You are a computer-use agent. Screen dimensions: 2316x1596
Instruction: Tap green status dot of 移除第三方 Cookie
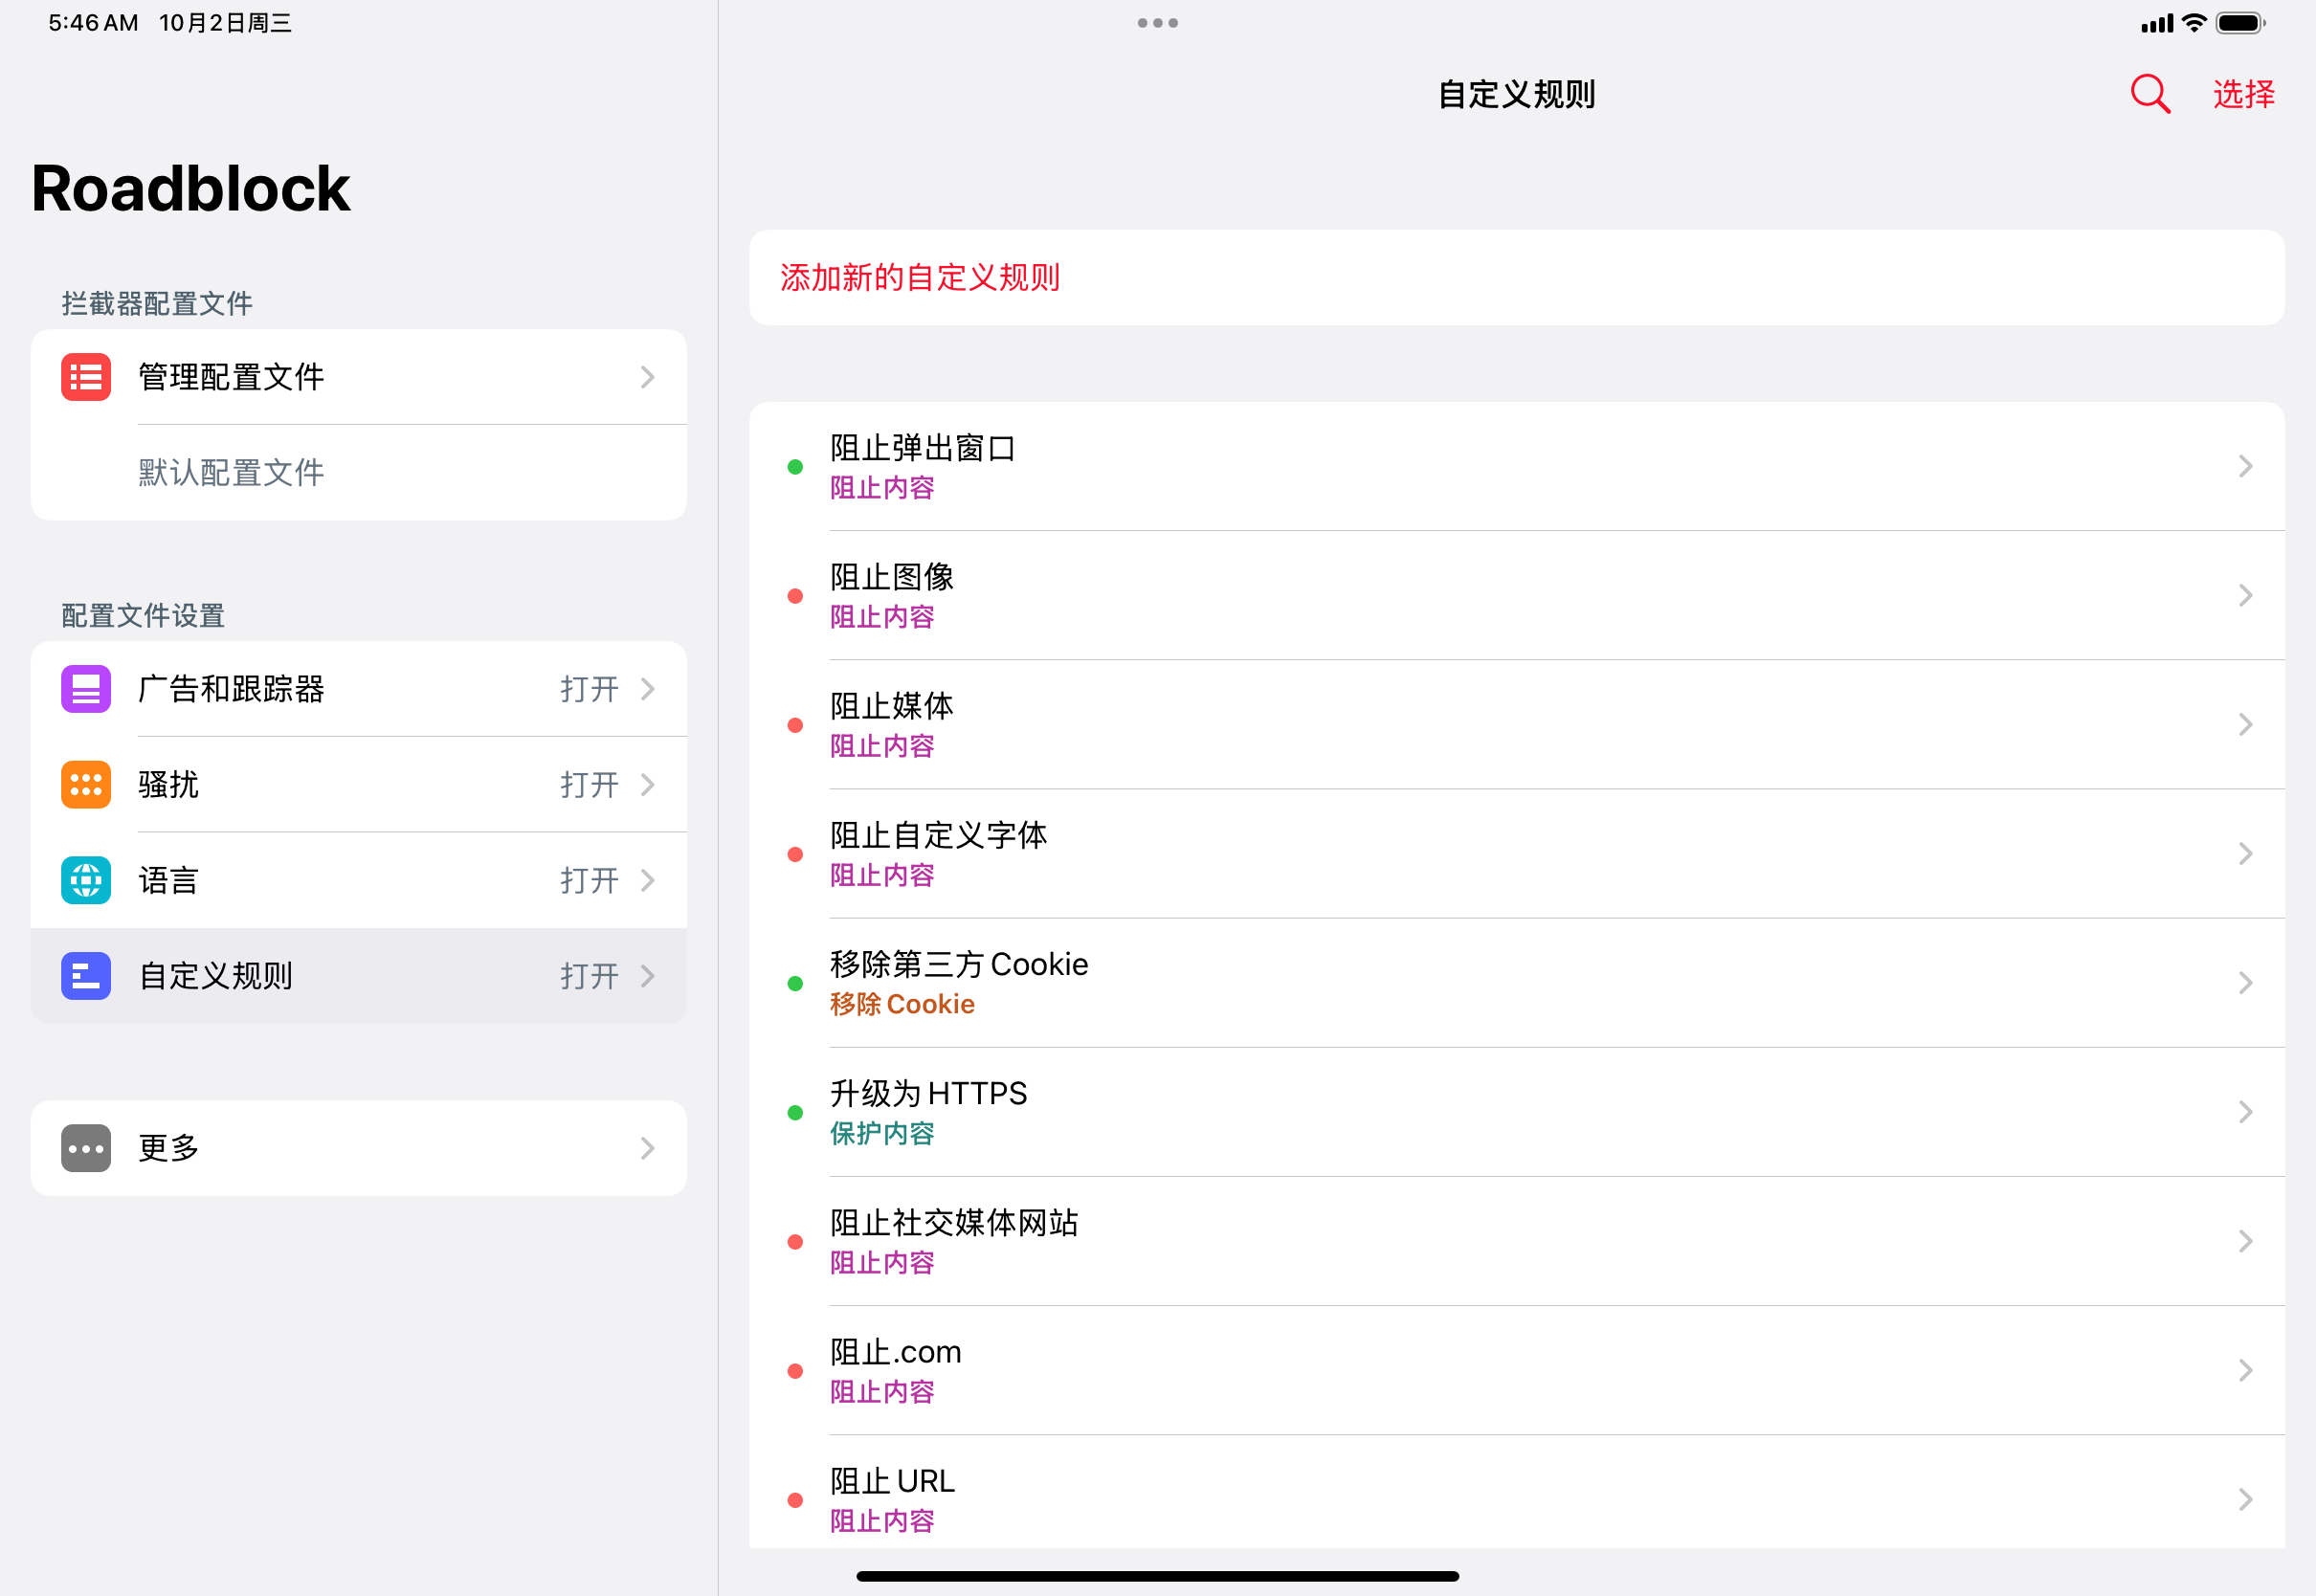tap(795, 983)
